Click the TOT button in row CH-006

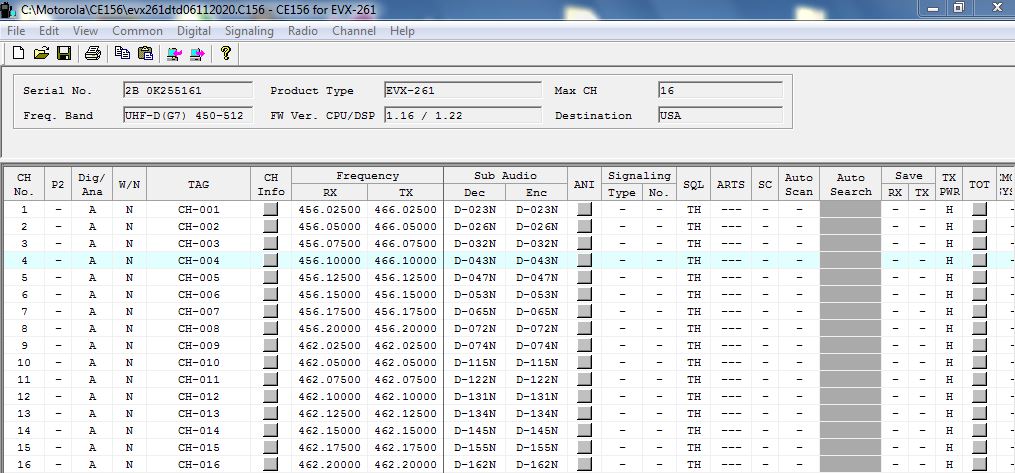click(979, 294)
